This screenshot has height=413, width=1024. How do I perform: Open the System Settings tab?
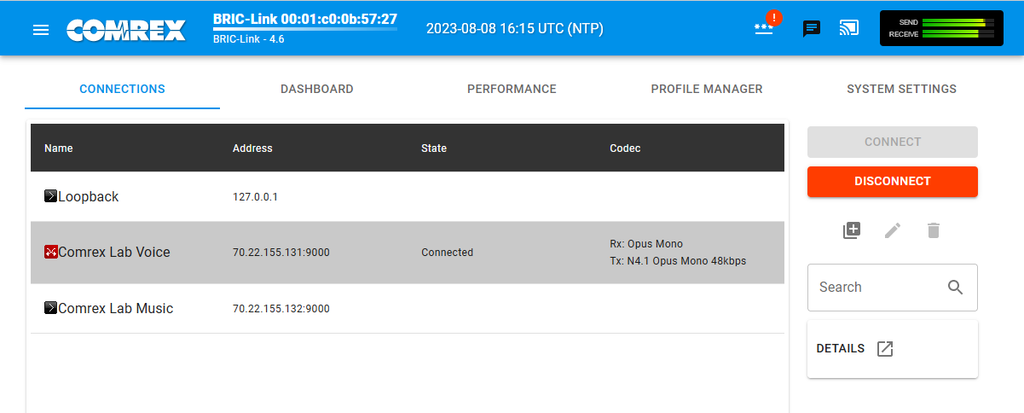[x=901, y=89]
